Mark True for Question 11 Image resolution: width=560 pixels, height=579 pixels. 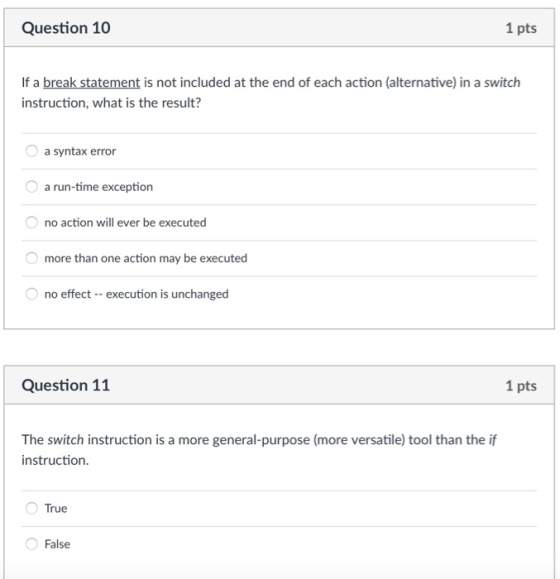[32, 508]
